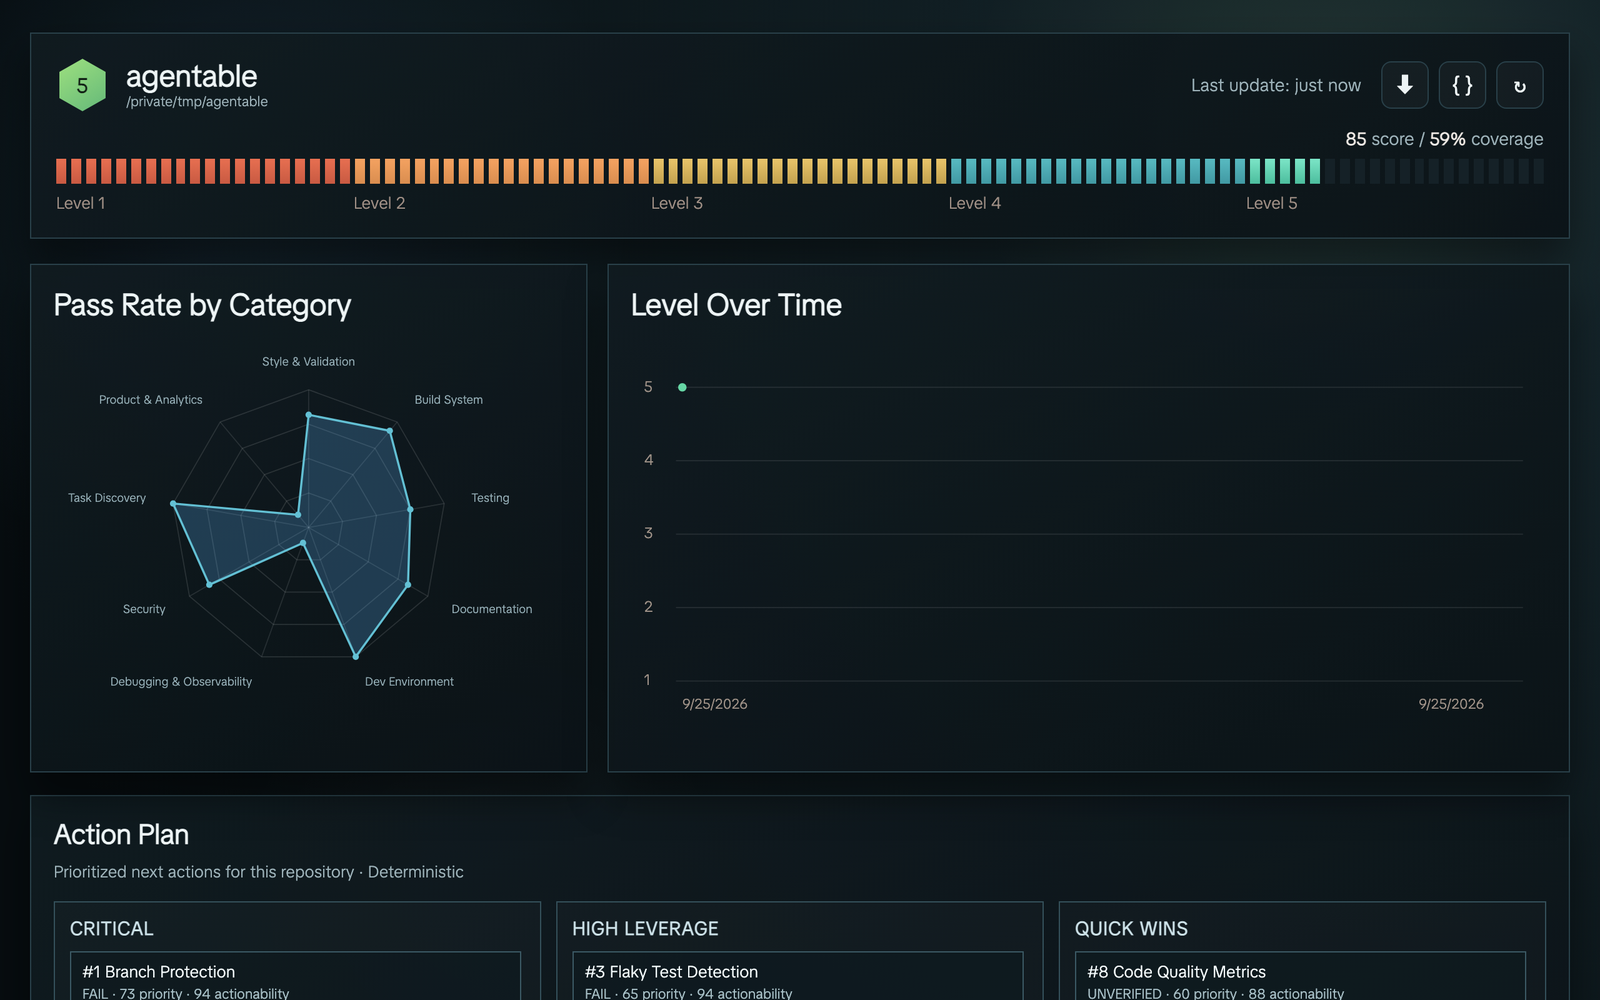Click the agentable project title
This screenshot has height=1000, width=1600.
click(x=191, y=76)
